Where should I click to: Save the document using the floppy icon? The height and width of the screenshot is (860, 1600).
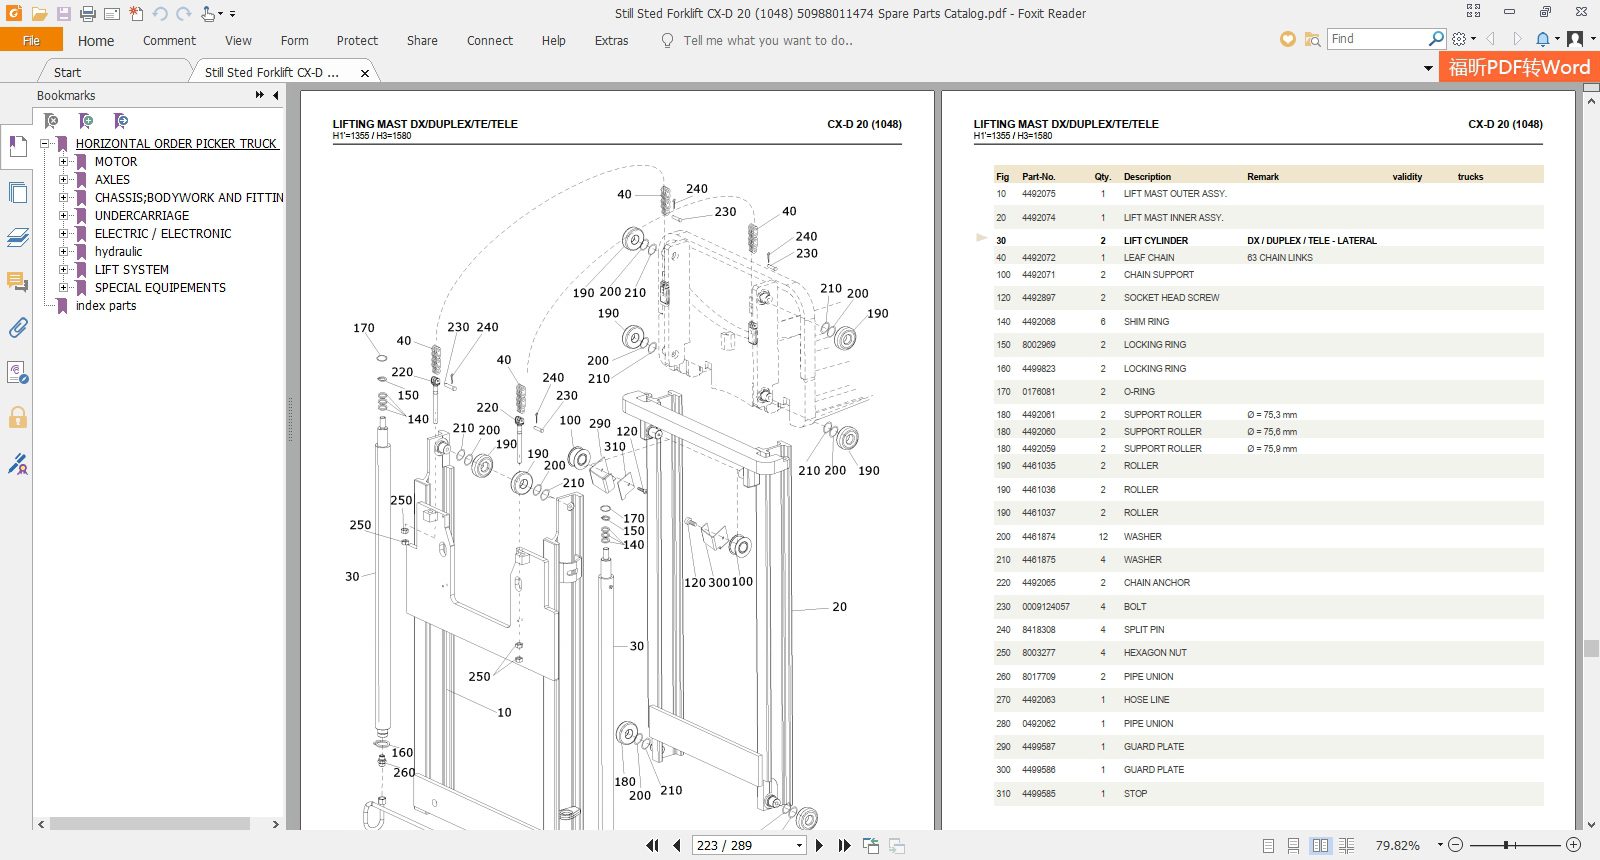63,14
